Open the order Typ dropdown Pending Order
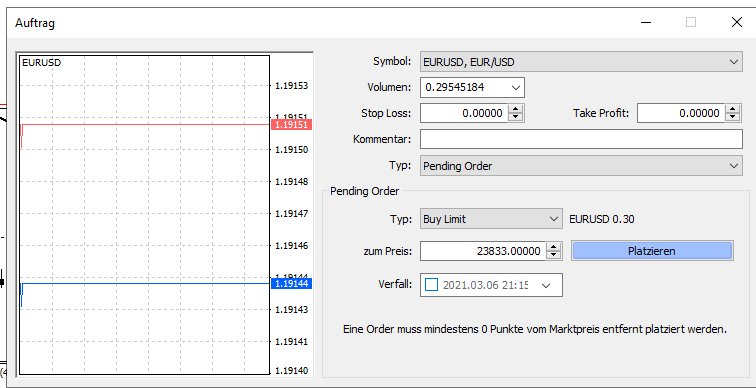The image size is (756, 388). coord(581,166)
